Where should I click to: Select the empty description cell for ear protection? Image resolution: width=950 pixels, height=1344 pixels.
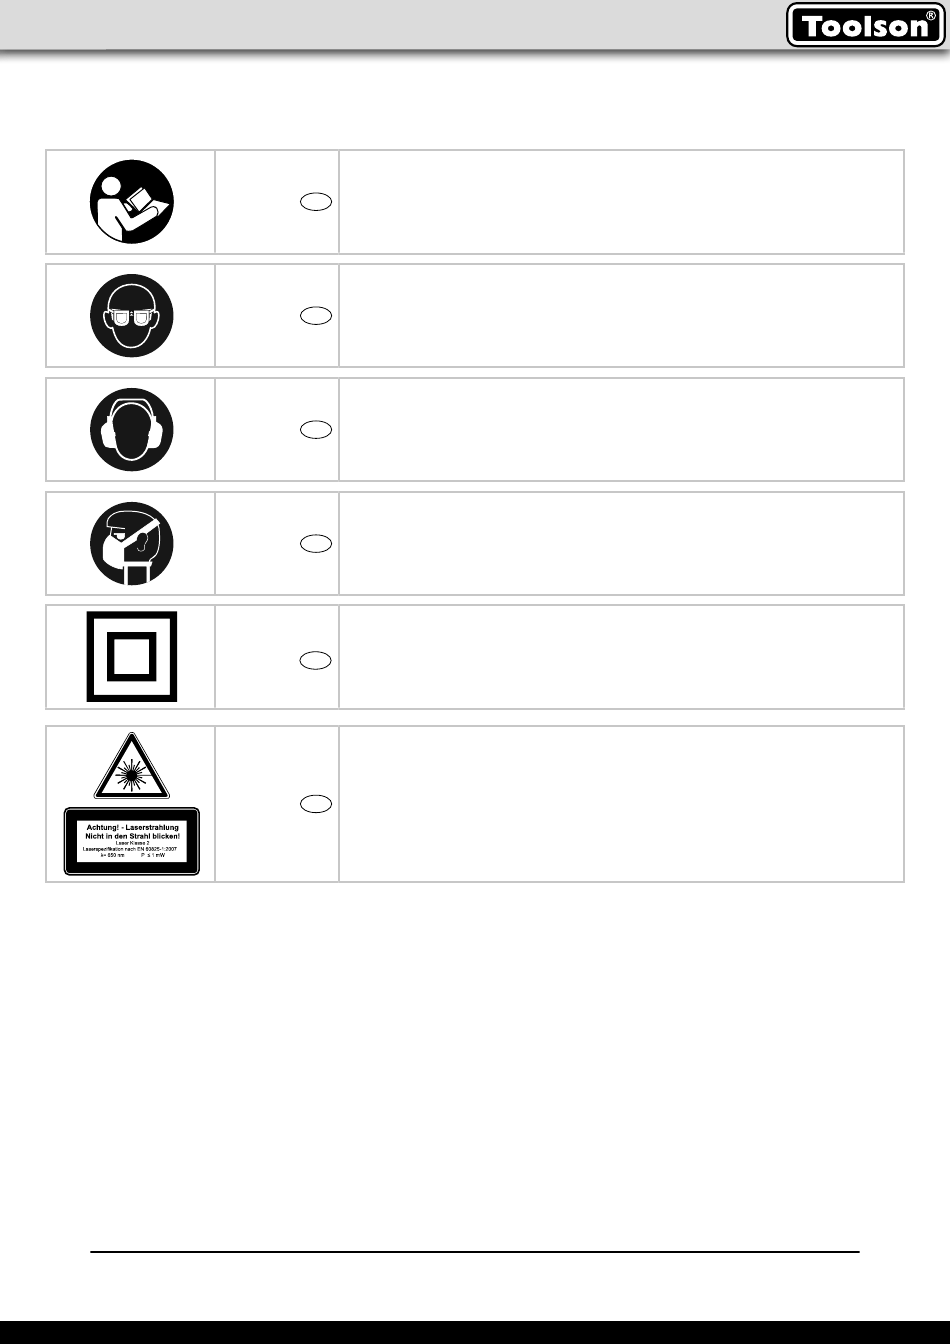click(621, 429)
